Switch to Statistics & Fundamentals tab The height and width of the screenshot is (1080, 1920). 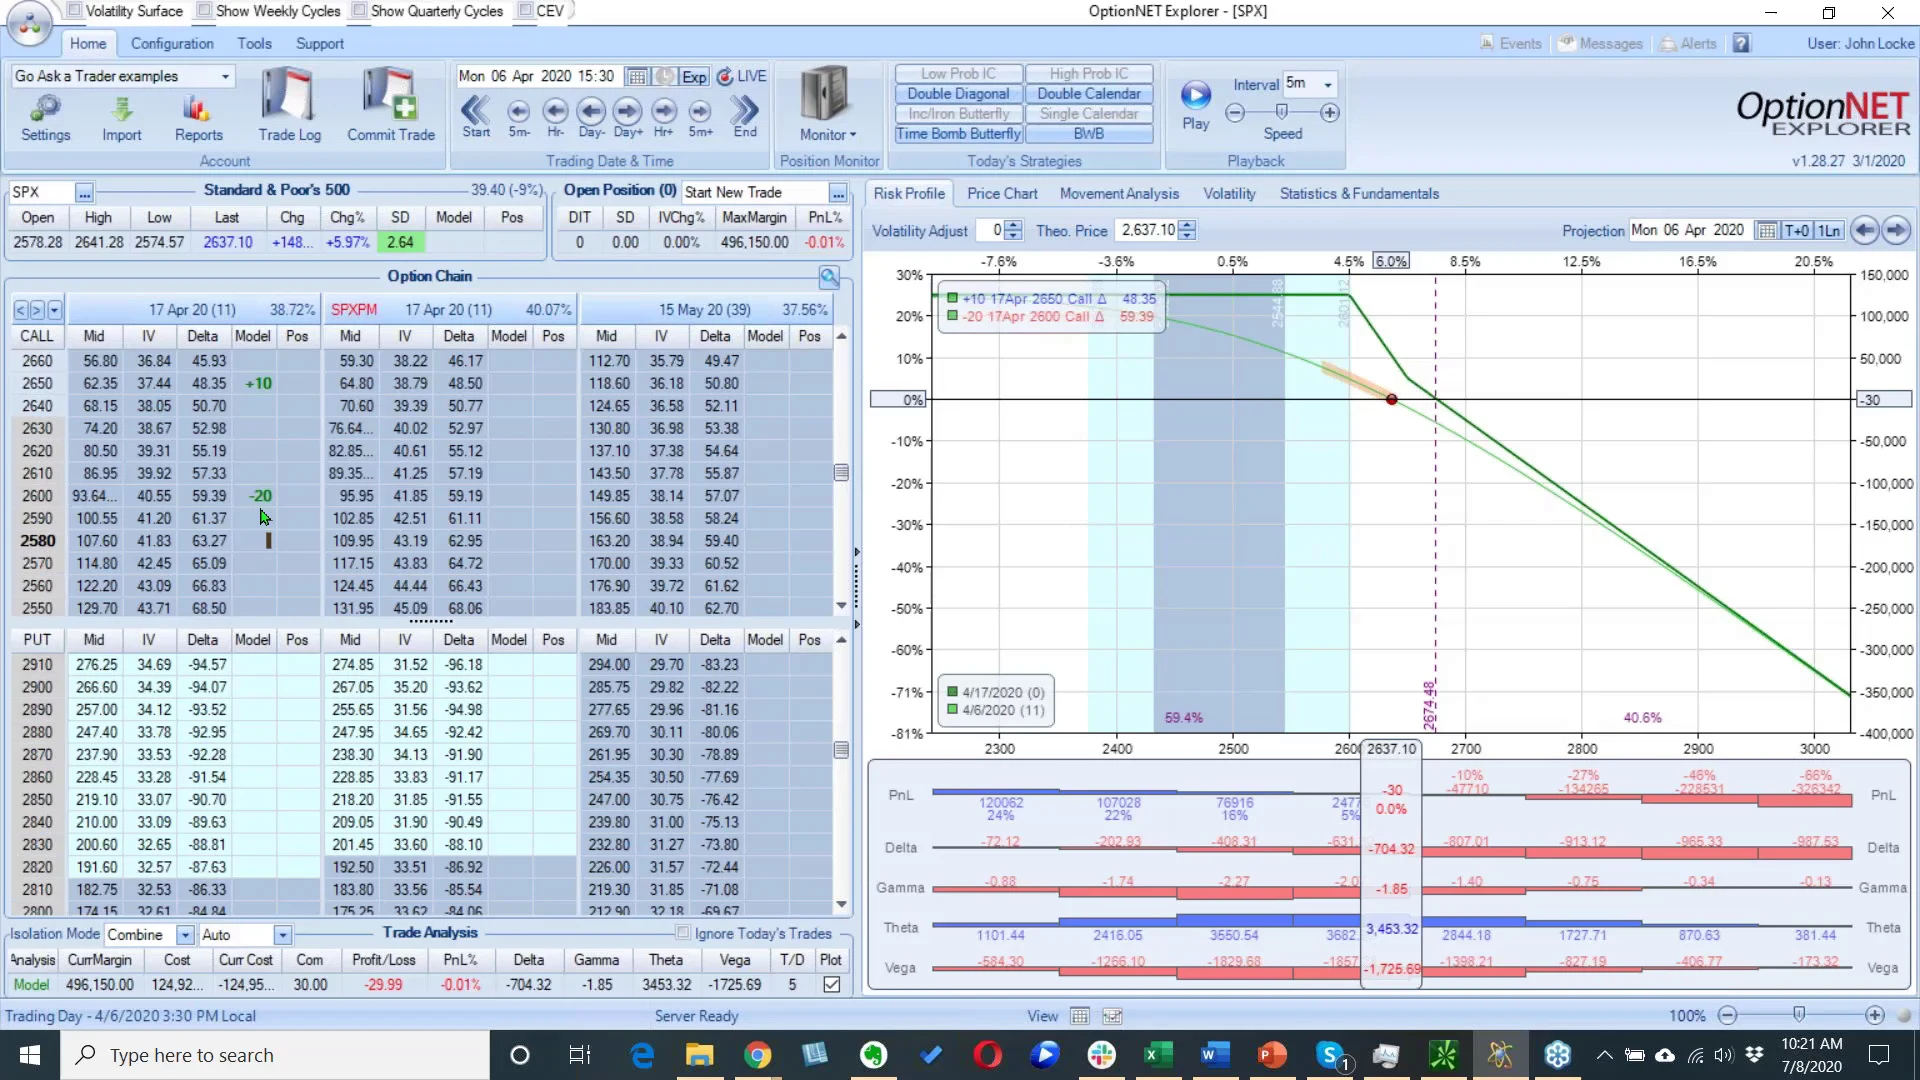(x=1359, y=193)
